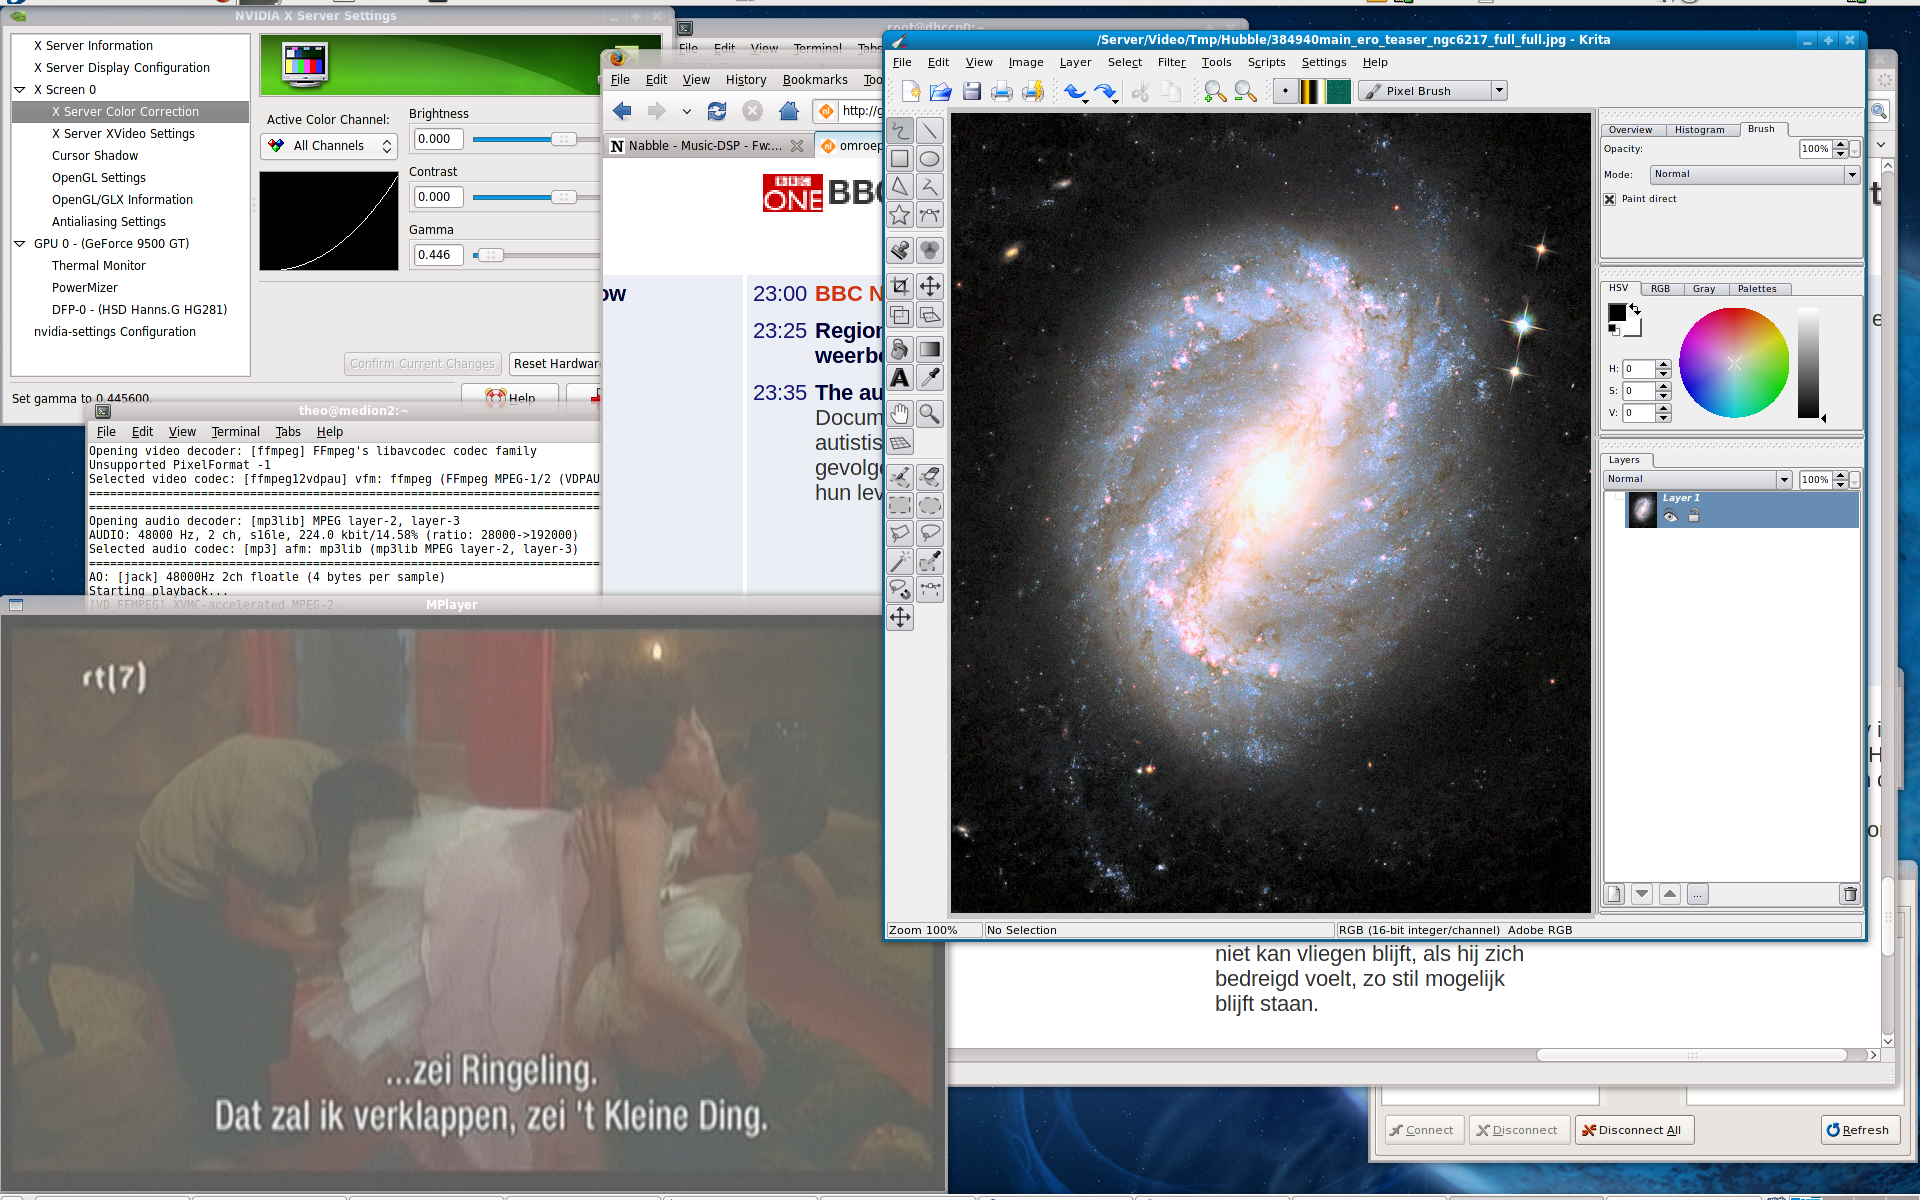Open Bookmarks menu in Firefox
Screen dimensions: 1920x1200
tap(815, 80)
